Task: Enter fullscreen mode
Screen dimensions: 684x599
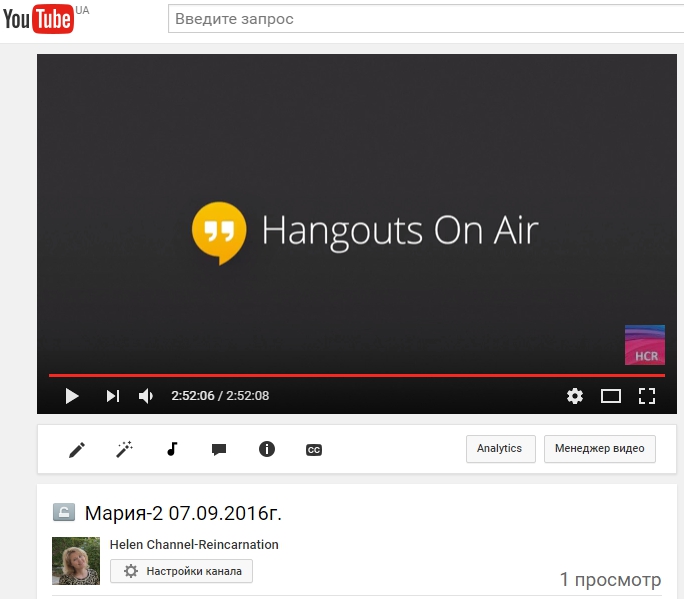Action: (x=646, y=396)
